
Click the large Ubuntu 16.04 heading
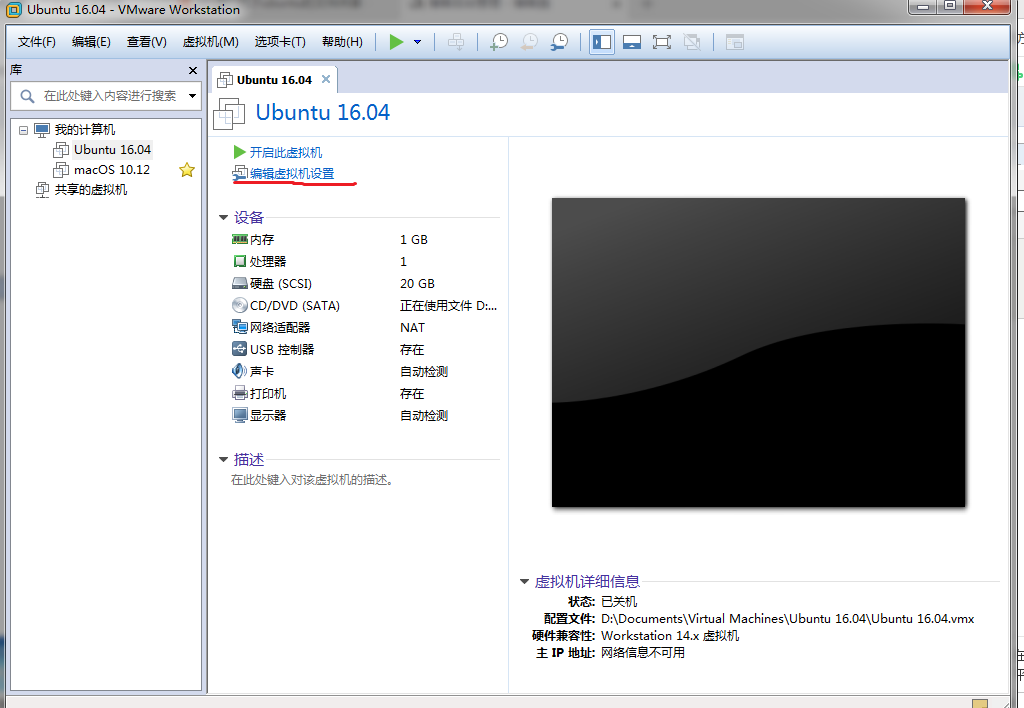[323, 112]
